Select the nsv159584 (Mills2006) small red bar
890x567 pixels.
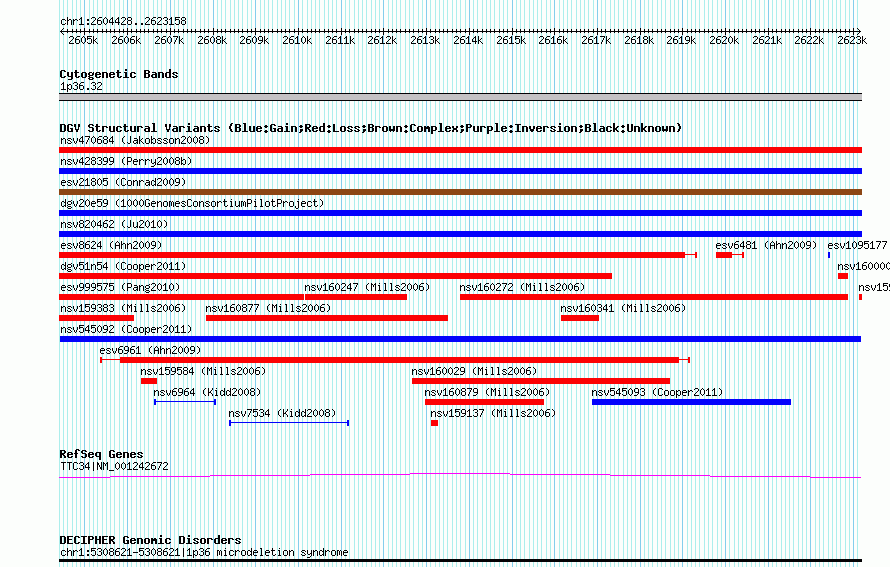pos(149,381)
